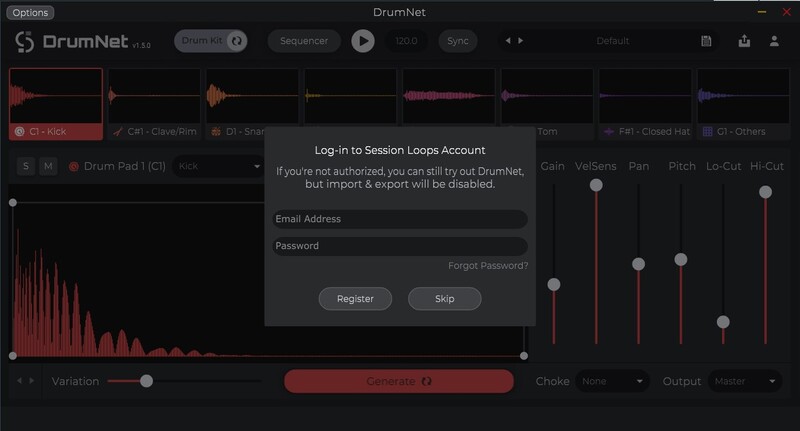Click the Email Address field
The image size is (800, 431).
[400, 219]
